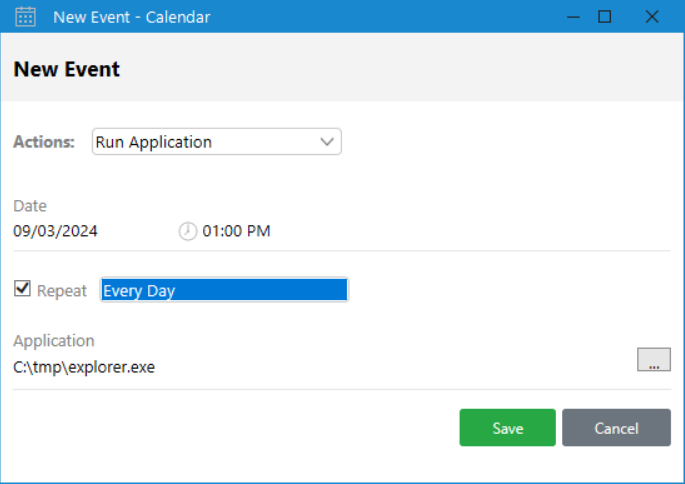Click the calendar icon in title bar

click(25, 17)
